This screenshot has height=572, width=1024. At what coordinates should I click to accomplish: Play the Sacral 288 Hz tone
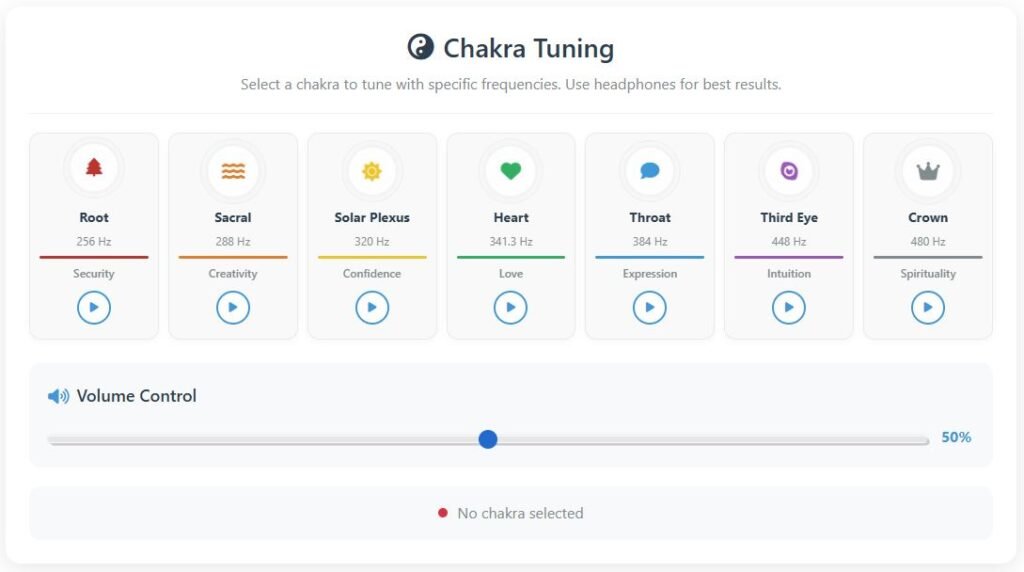click(x=233, y=307)
